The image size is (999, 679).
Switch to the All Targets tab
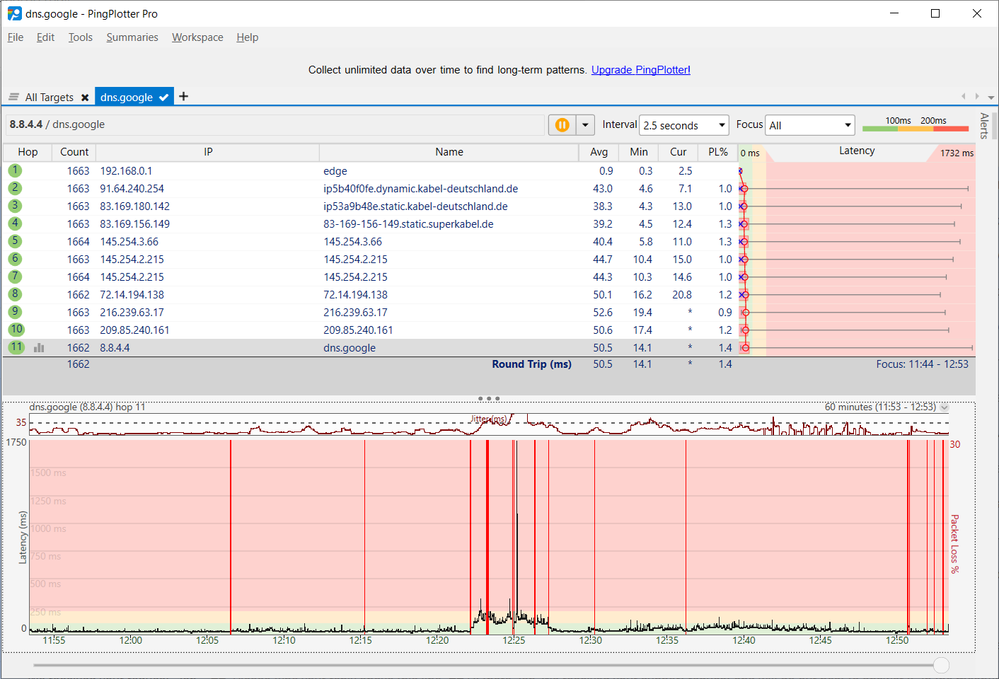(48, 96)
